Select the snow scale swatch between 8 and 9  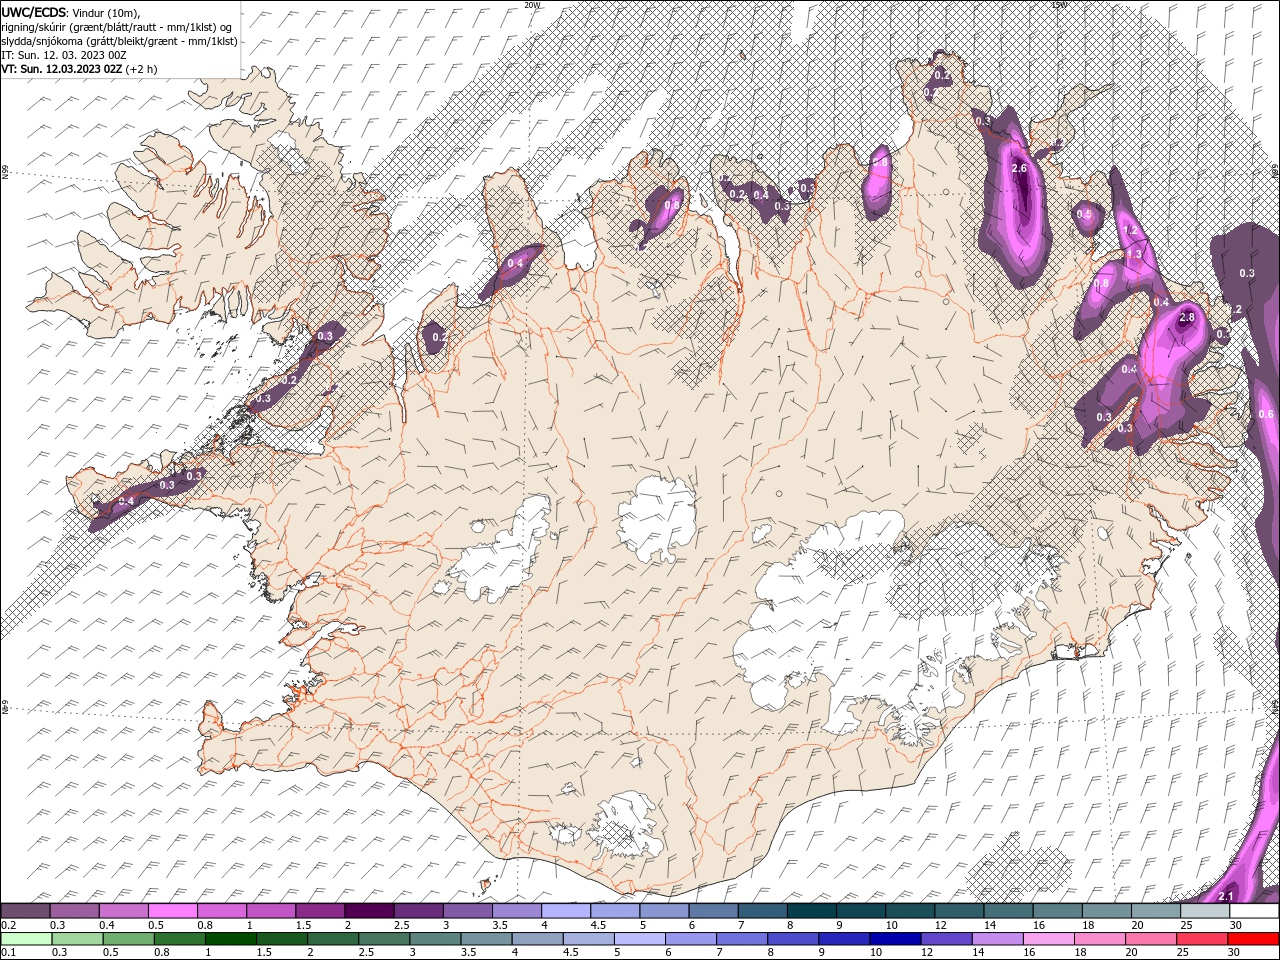coord(811,911)
